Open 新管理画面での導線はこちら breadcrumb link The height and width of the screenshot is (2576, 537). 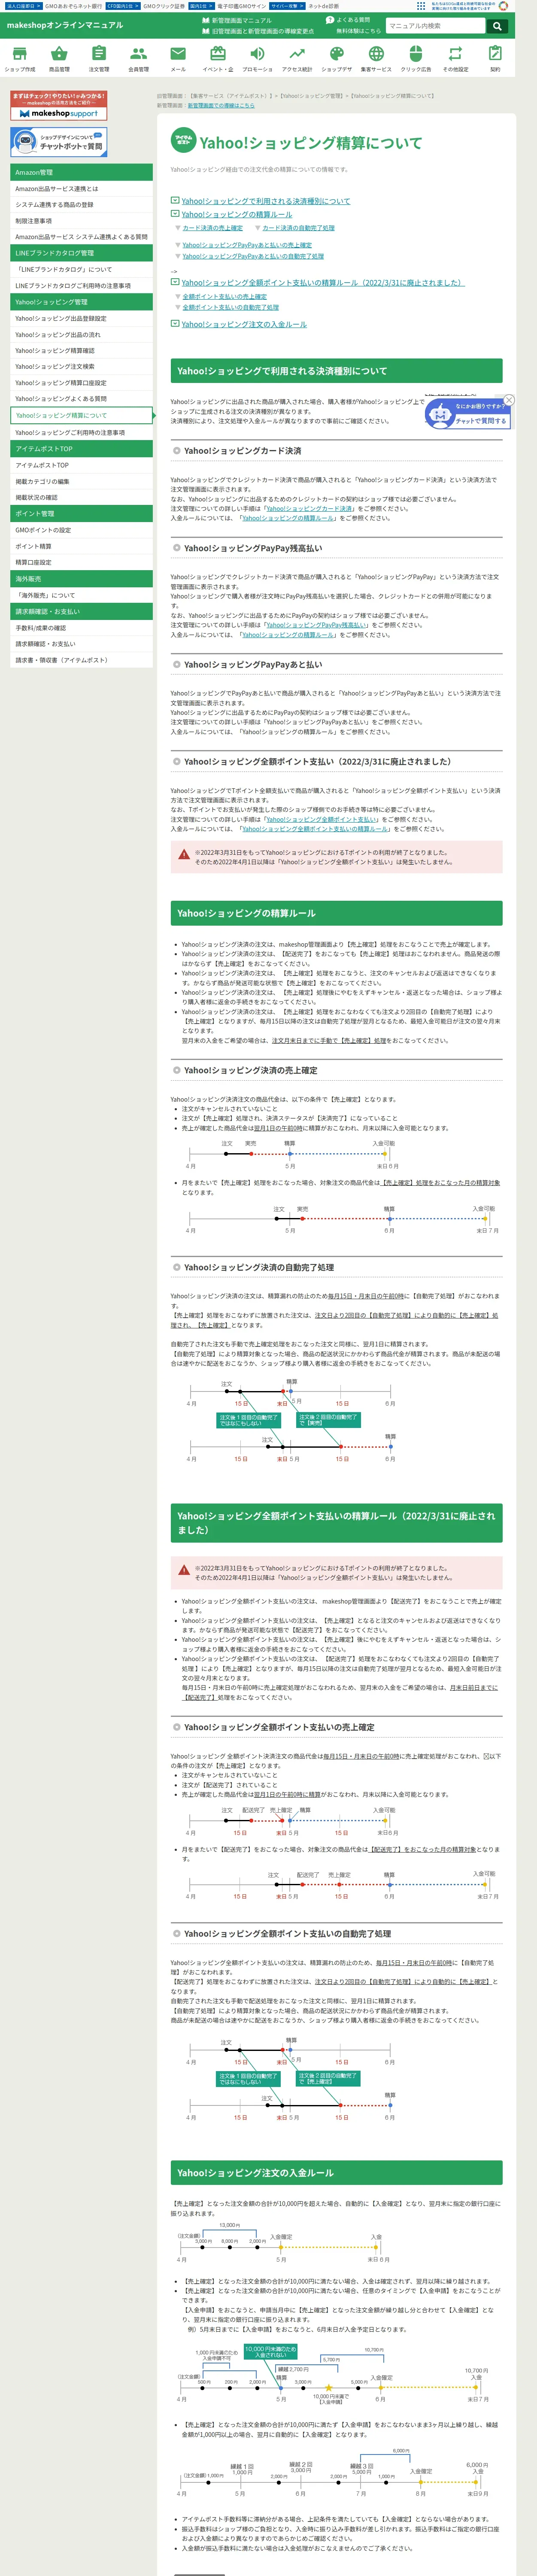221,105
